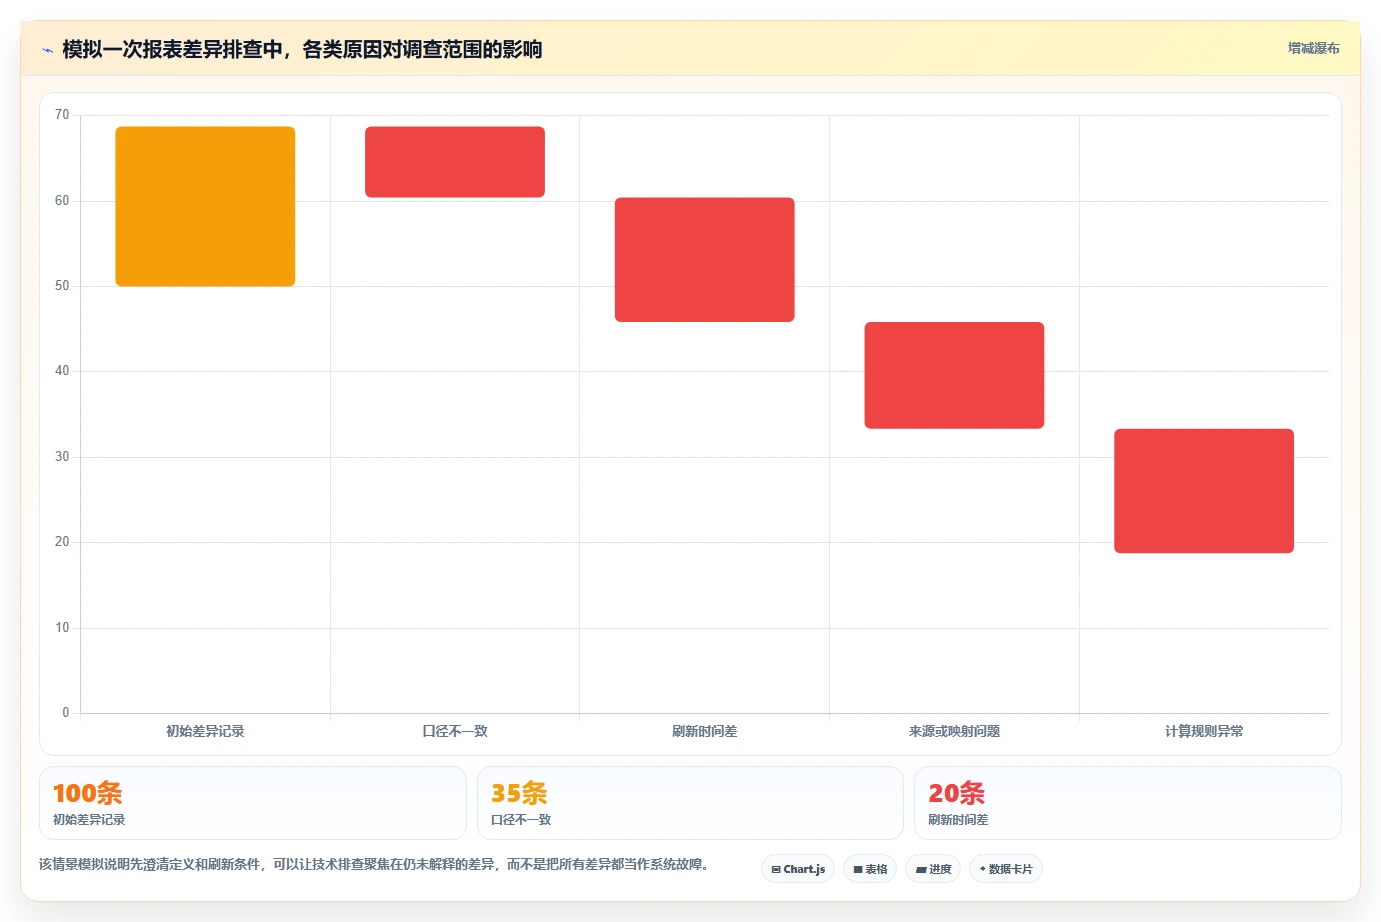The image size is (1381, 922).
Task: Click the x-axis label 来源或映射问题
Action: (954, 731)
